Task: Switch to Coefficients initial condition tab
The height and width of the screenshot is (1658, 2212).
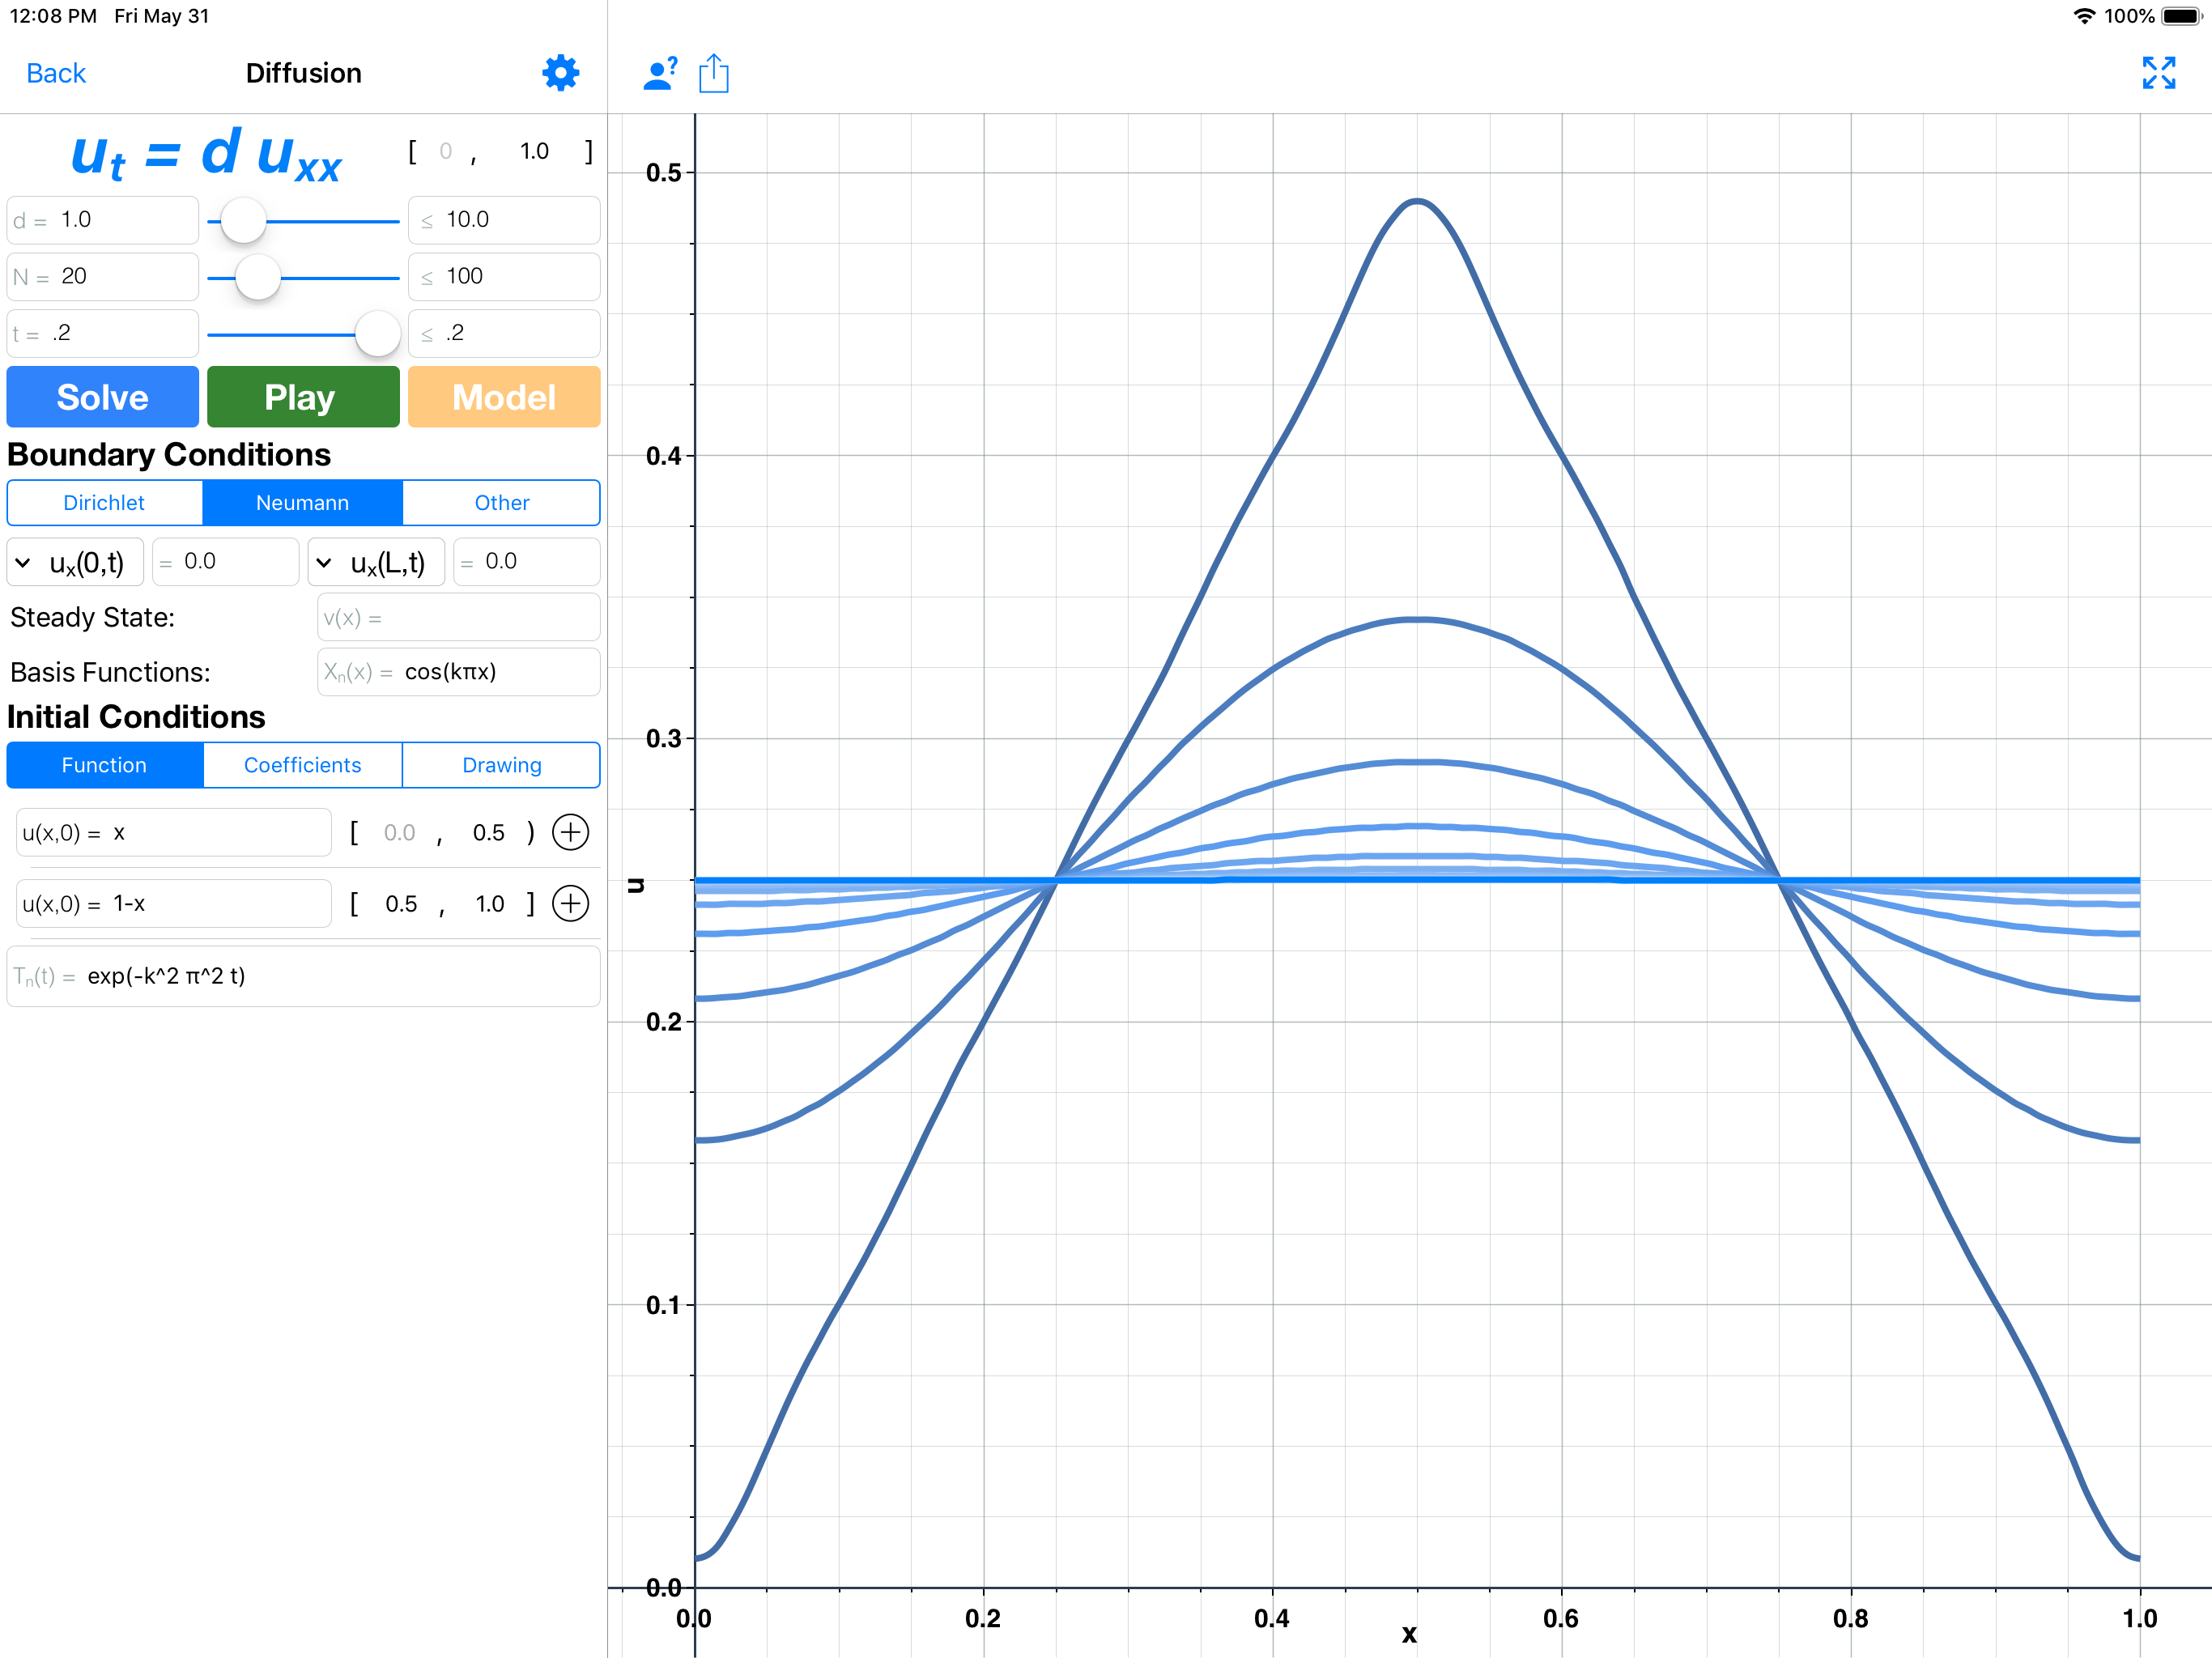Action: 302,765
